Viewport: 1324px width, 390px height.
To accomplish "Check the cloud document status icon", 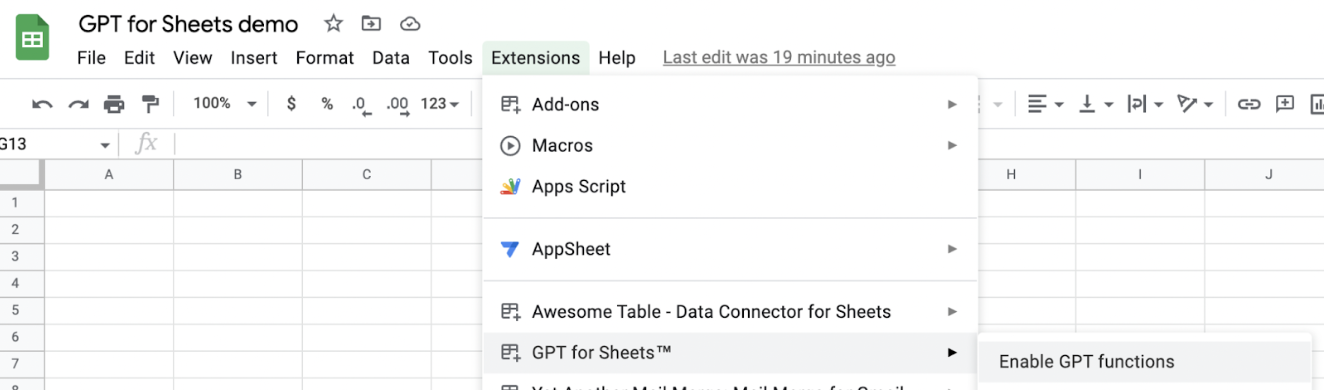I will coord(409,24).
